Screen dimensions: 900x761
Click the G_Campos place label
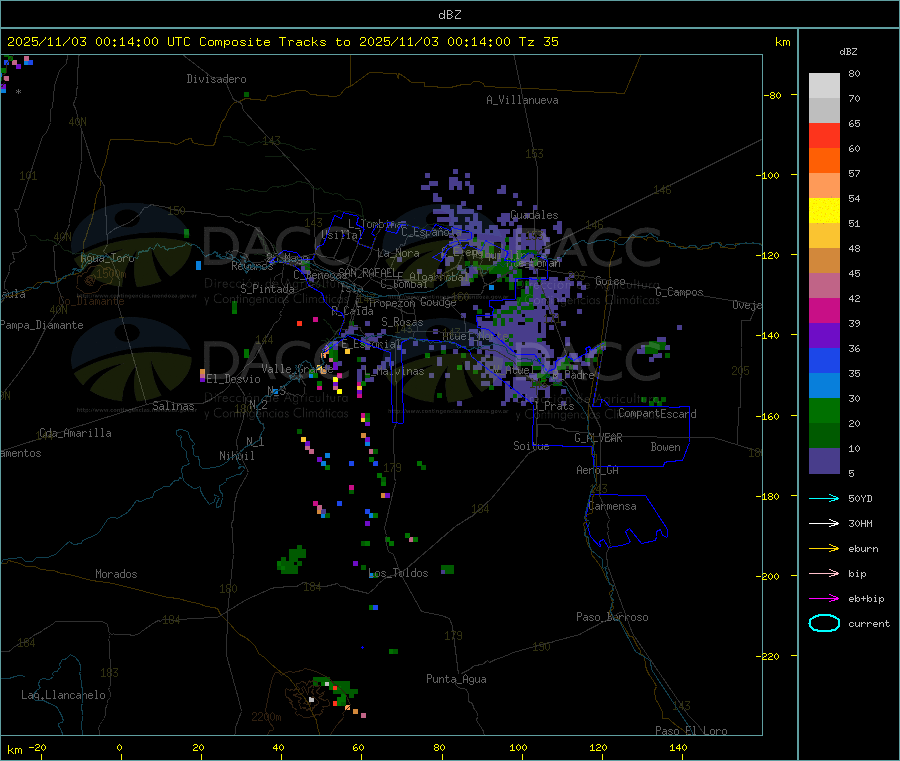[679, 292]
